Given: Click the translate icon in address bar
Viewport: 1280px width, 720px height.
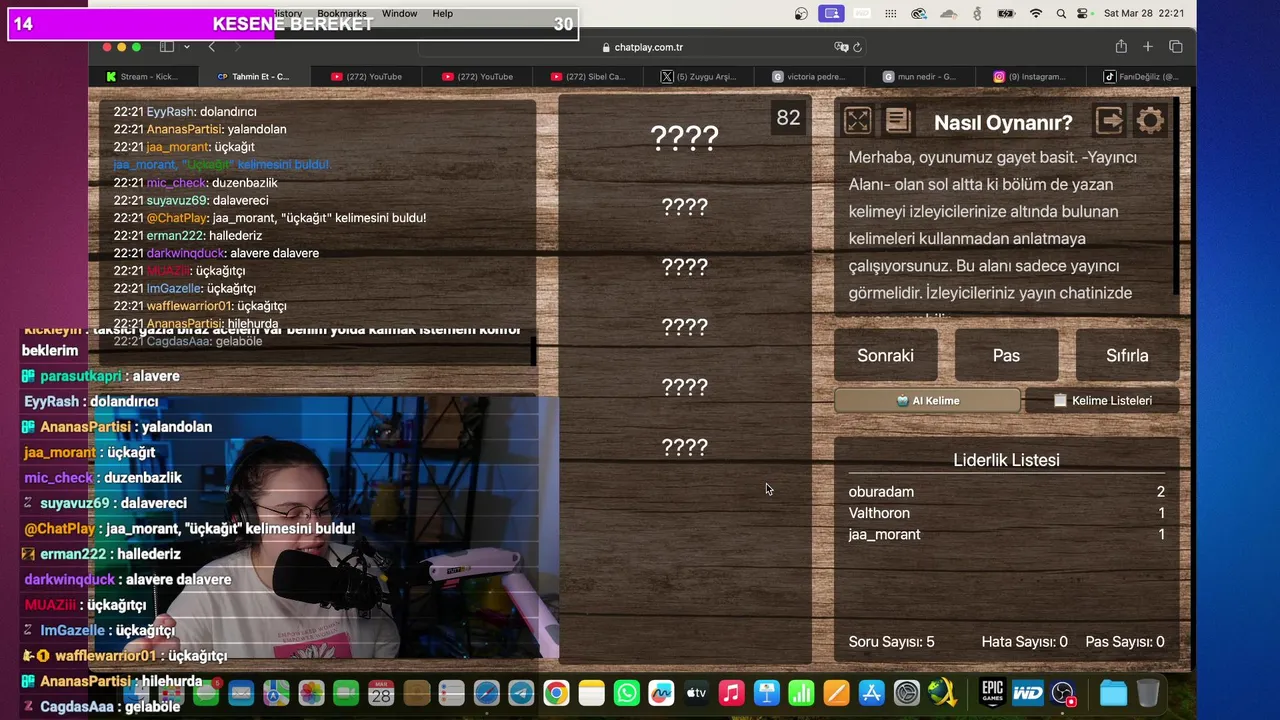Looking at the screenshot, I should pyautogui.click(x=841, y=47).
